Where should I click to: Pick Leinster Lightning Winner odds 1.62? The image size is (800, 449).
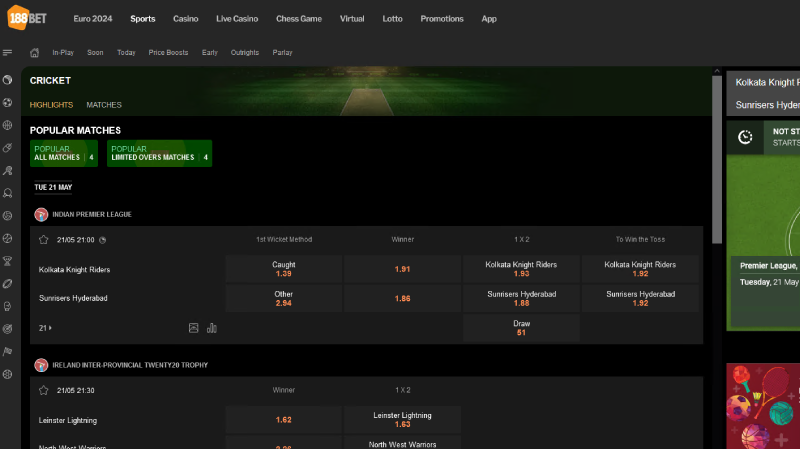click(284, 420)
